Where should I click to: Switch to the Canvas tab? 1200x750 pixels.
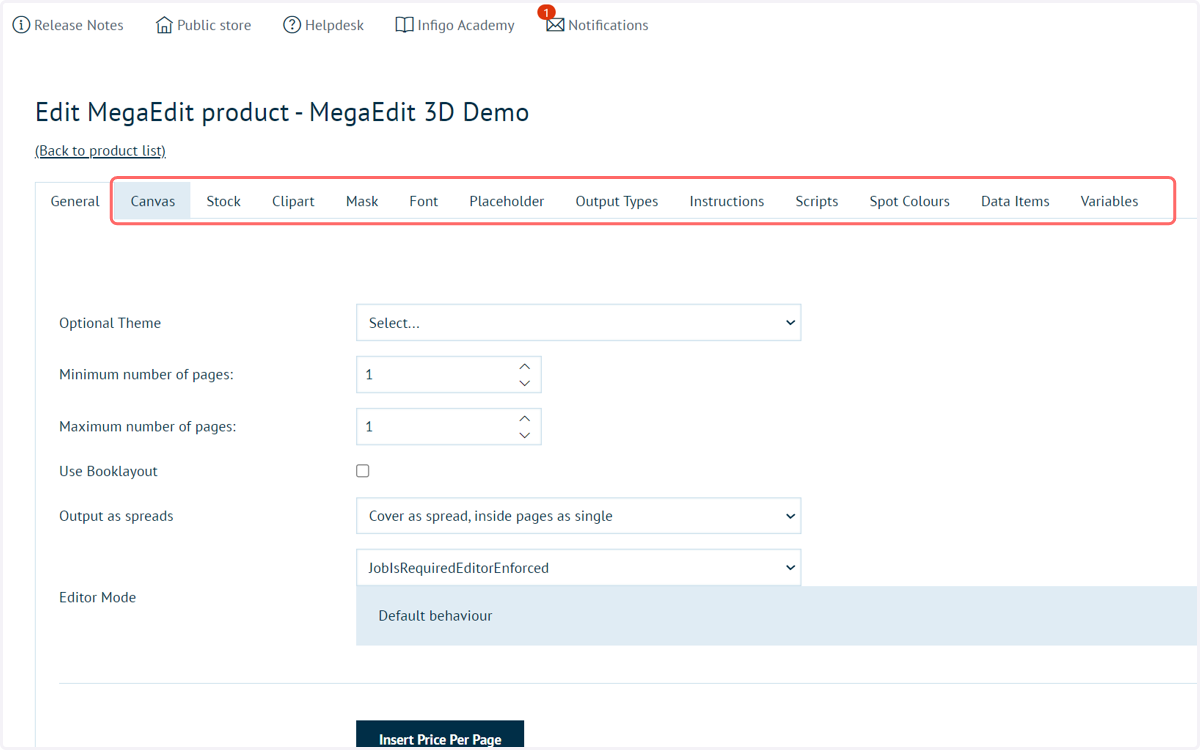tap(153, 201)
